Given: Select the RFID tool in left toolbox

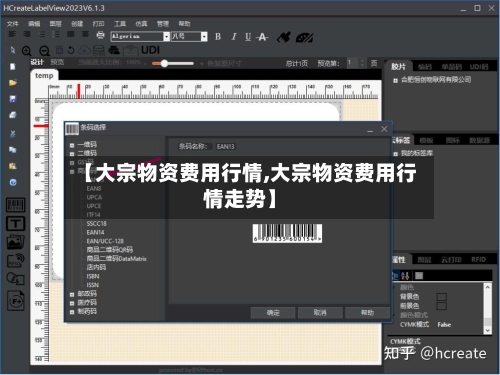Looking at the screenshot, I should [15, 261].
